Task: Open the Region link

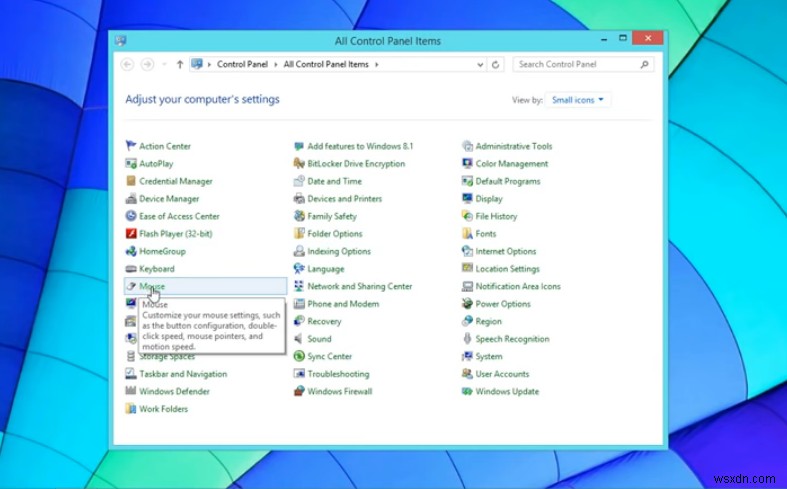Action: pyautogui.click(x=488, y=321)
